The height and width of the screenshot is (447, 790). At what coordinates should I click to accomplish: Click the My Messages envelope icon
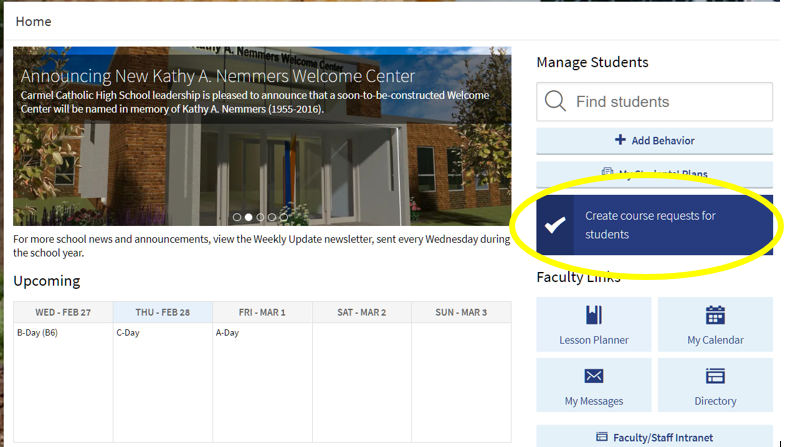[x=594, y=376]
